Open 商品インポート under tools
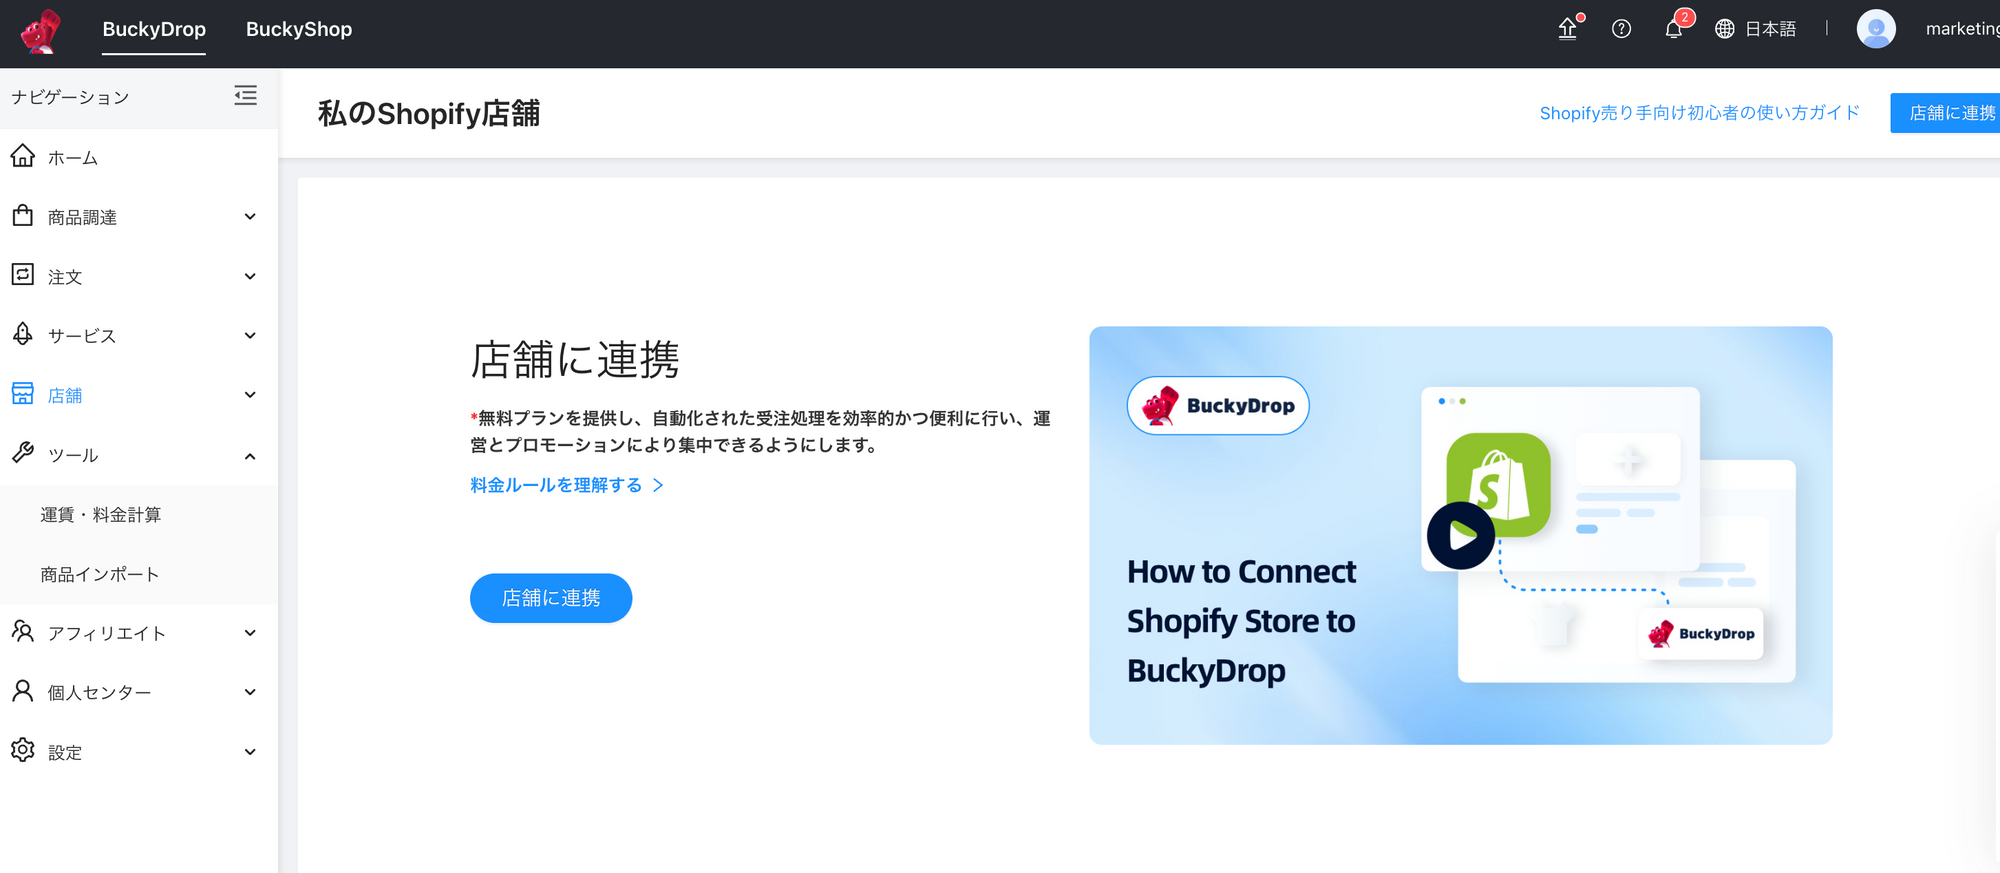This screenshot has width=2000, height=873. coord(100,574)
